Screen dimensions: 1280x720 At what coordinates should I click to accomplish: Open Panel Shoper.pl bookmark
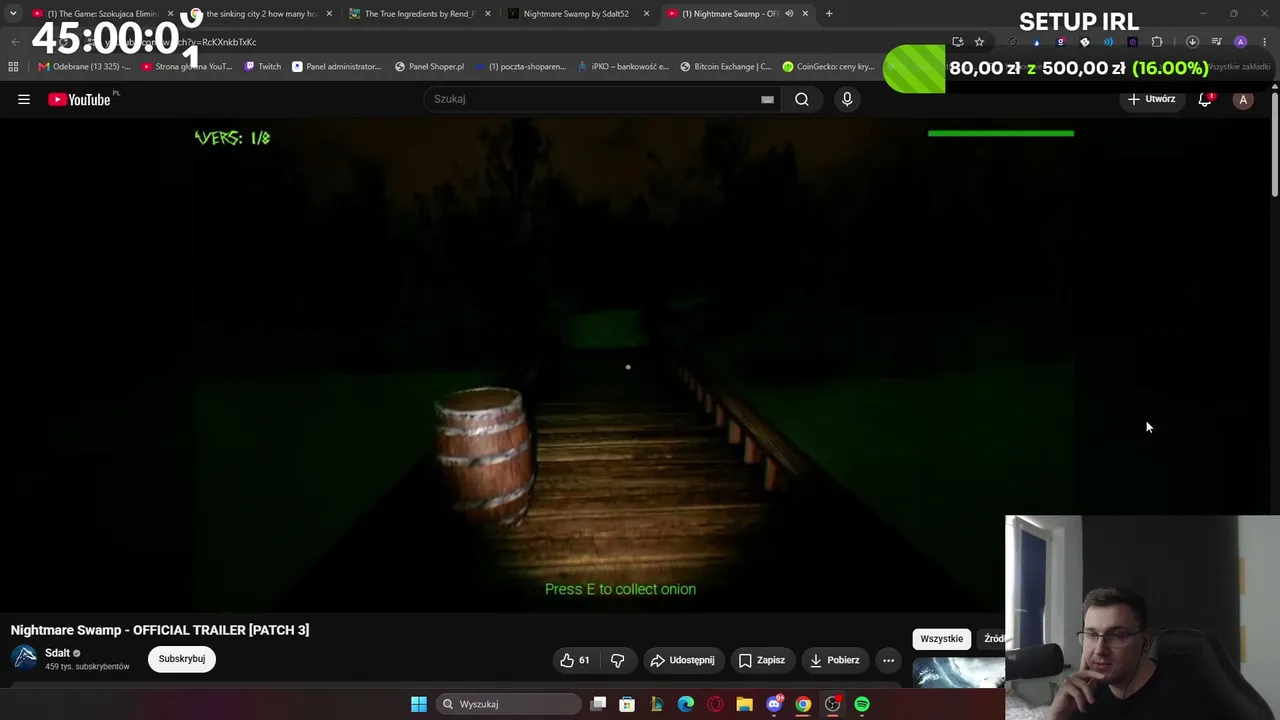(429, 67)
